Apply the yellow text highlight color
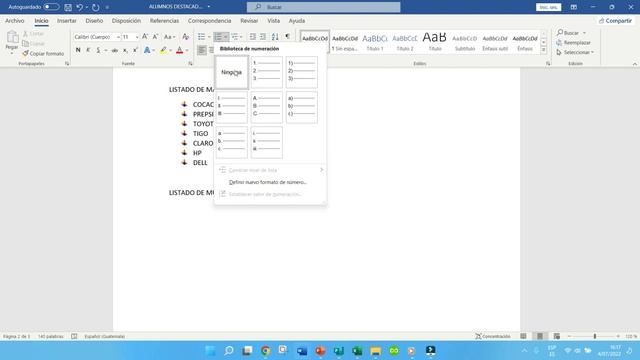Screen dimensions: 640x360 pyautogui.click(x=163, y=50)
